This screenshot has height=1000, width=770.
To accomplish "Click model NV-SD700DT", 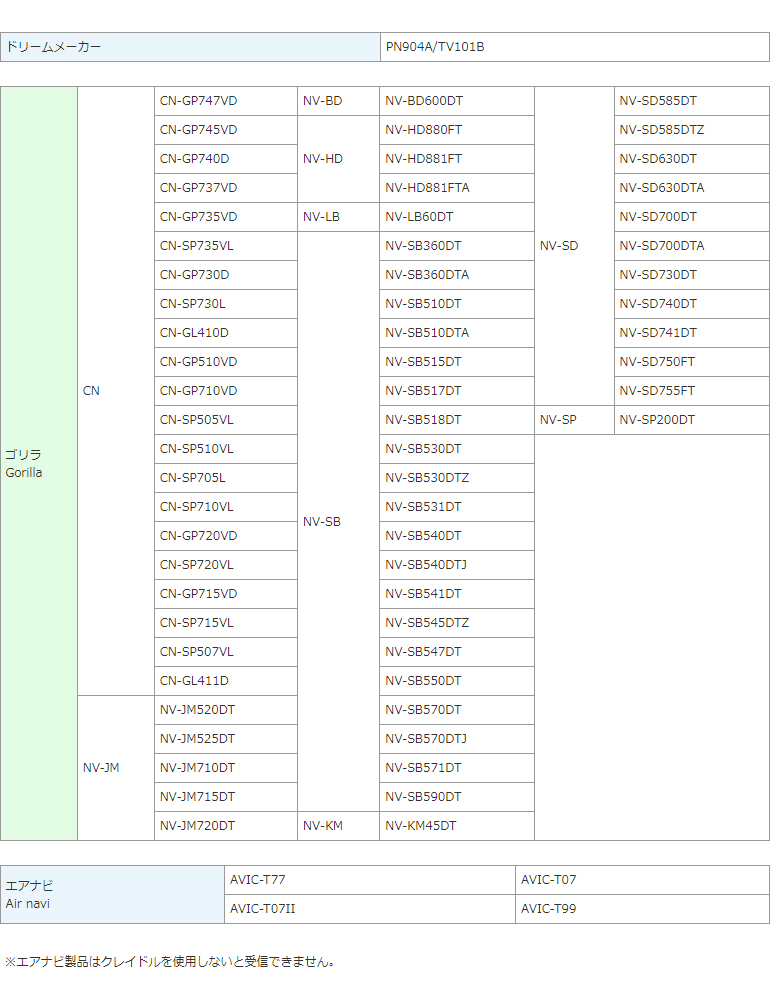I will pyautogui.click(x=692, y=217).
